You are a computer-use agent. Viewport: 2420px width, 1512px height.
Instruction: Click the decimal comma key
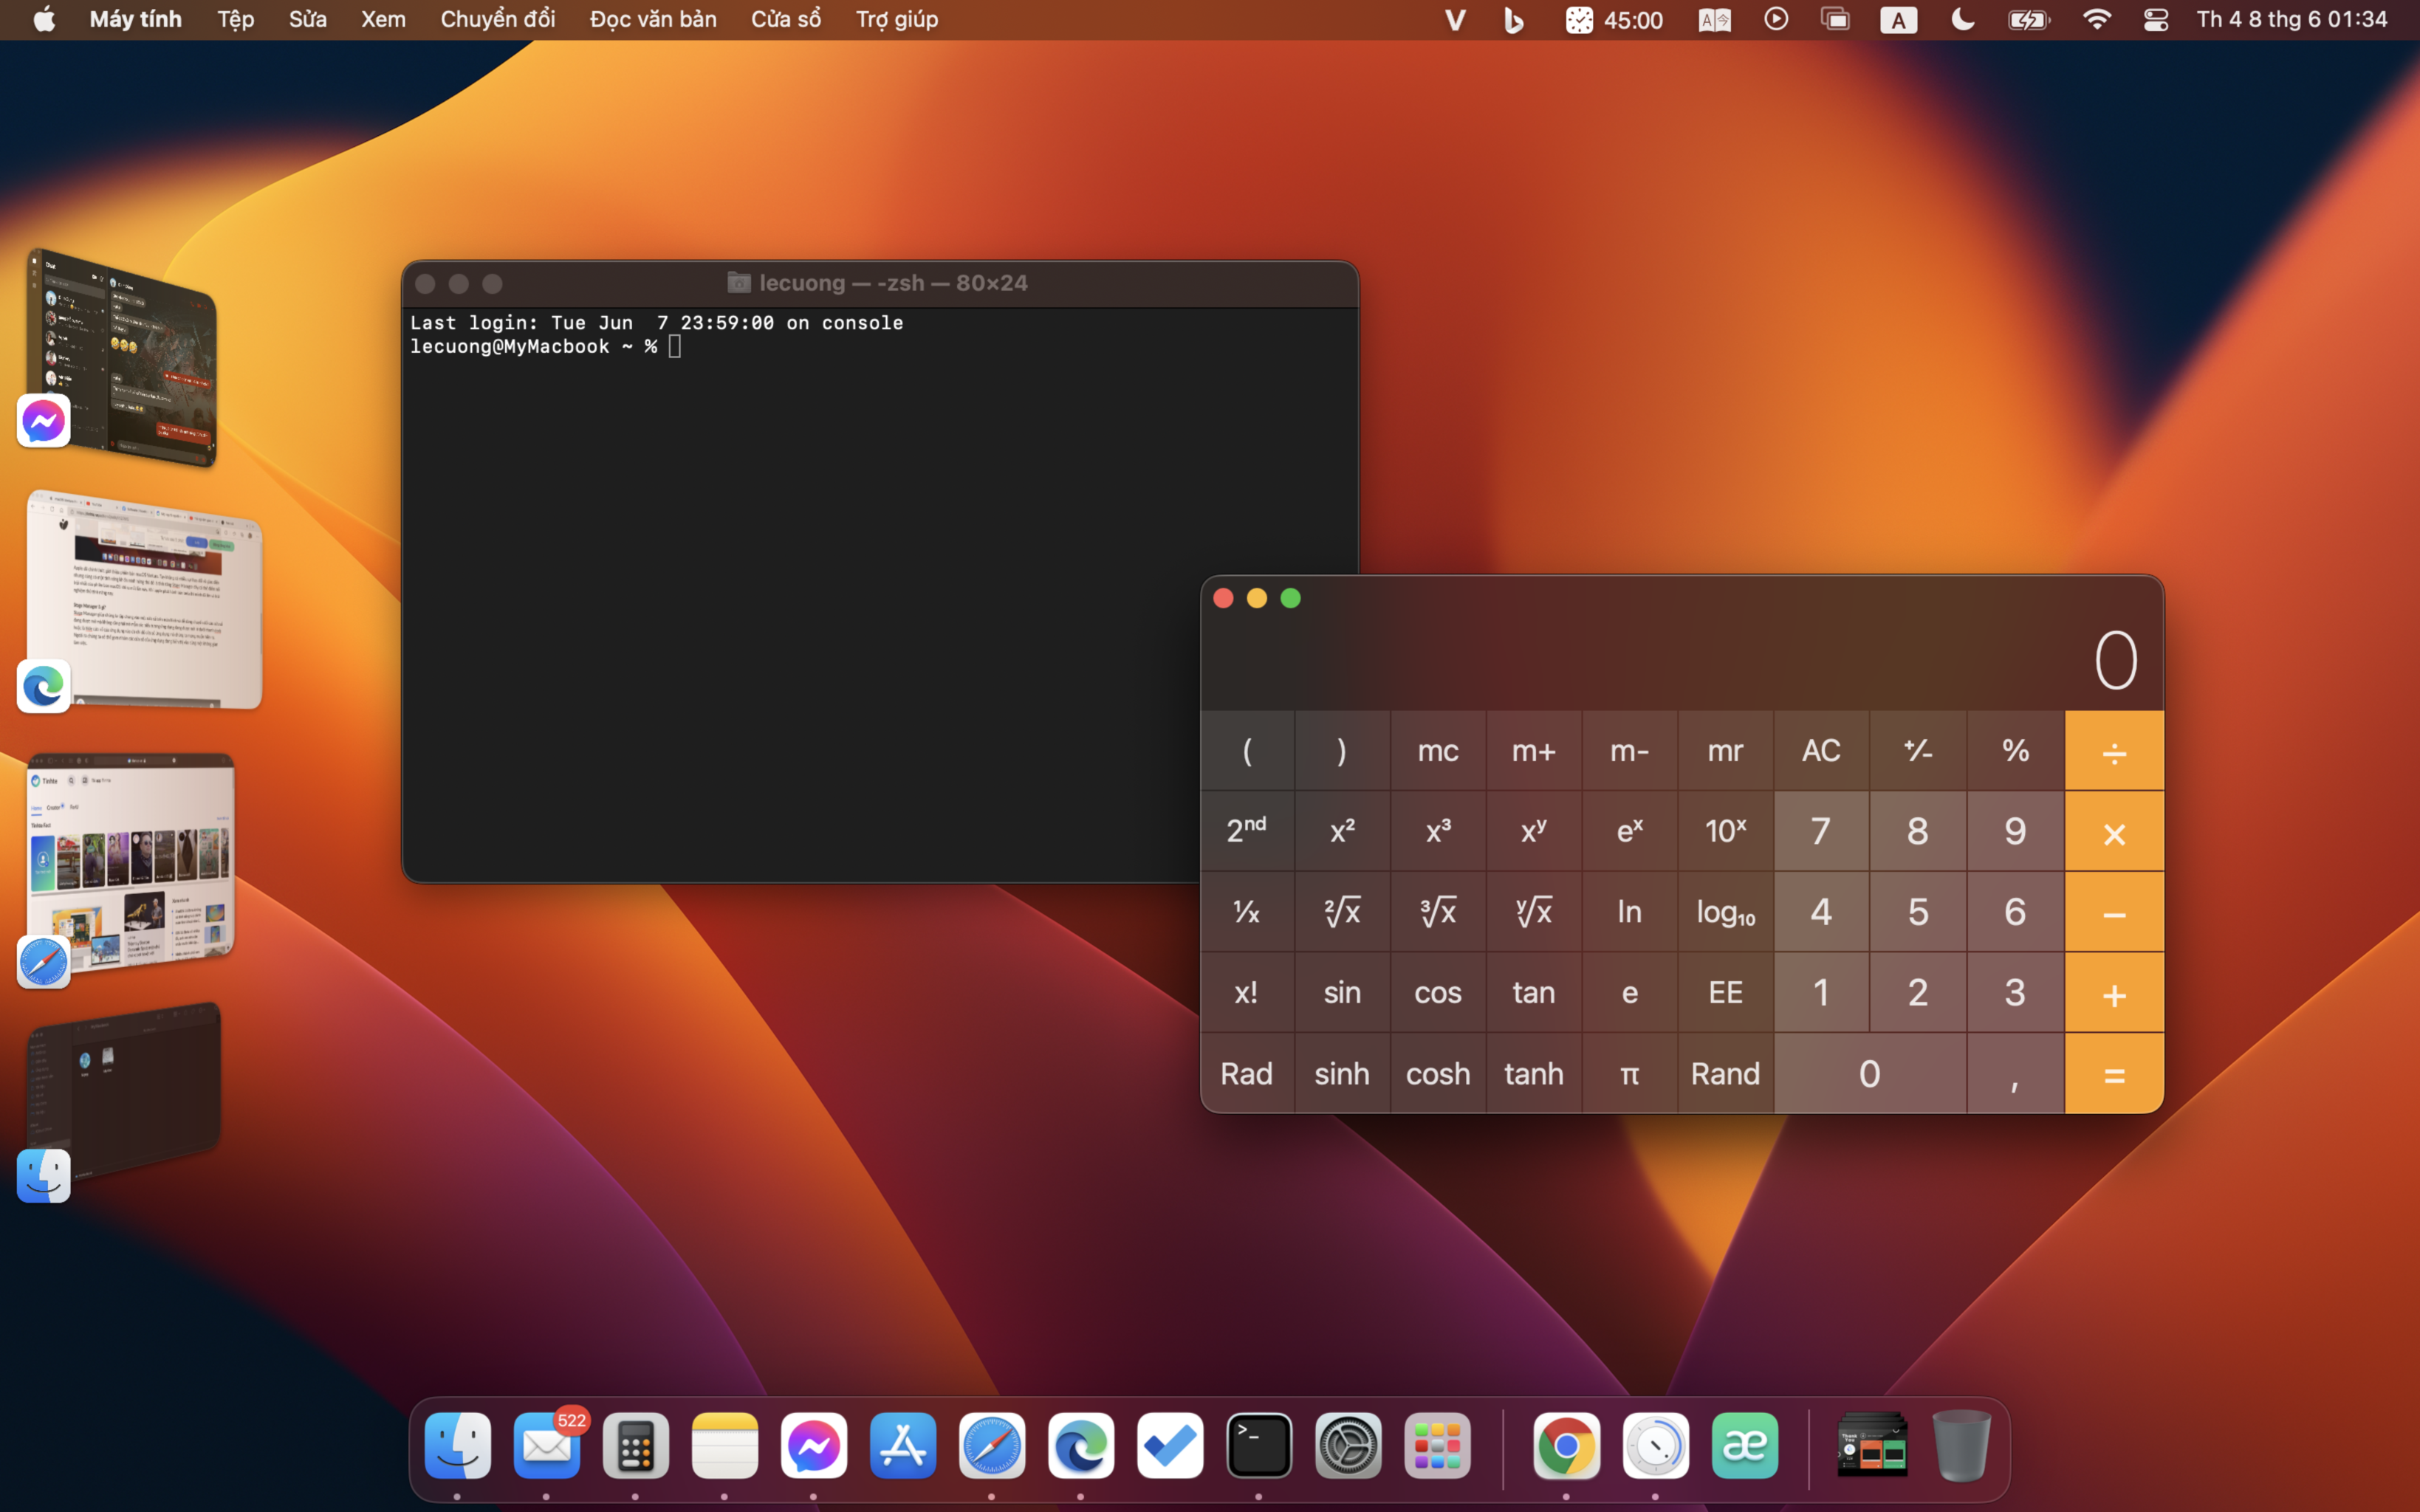(x=2015, y=1073)
